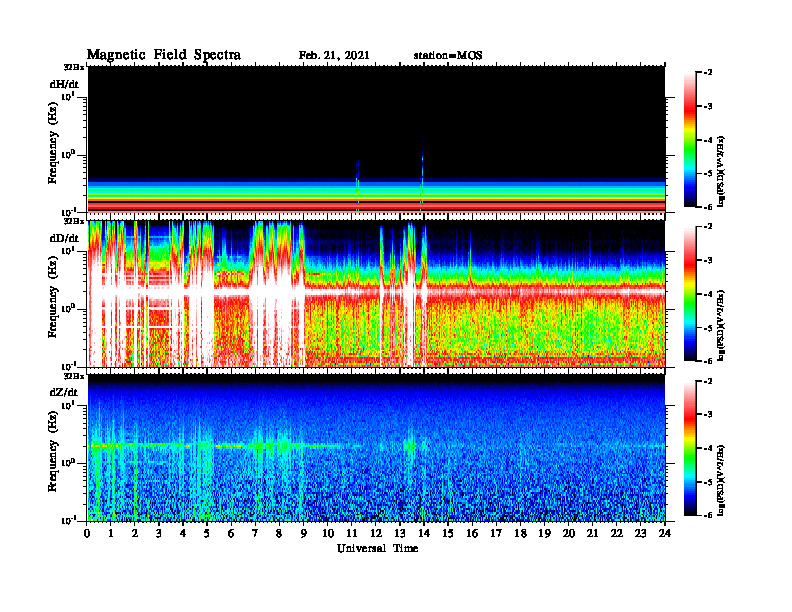Click the hour "22" tick on time axis
The width and height of the screenshot is (792, 612).
(617, 534)
